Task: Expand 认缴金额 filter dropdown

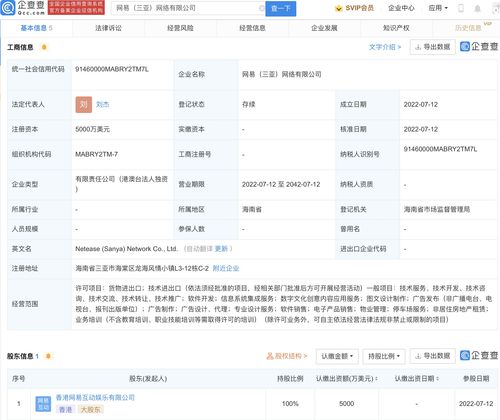Action: point(337,356)
